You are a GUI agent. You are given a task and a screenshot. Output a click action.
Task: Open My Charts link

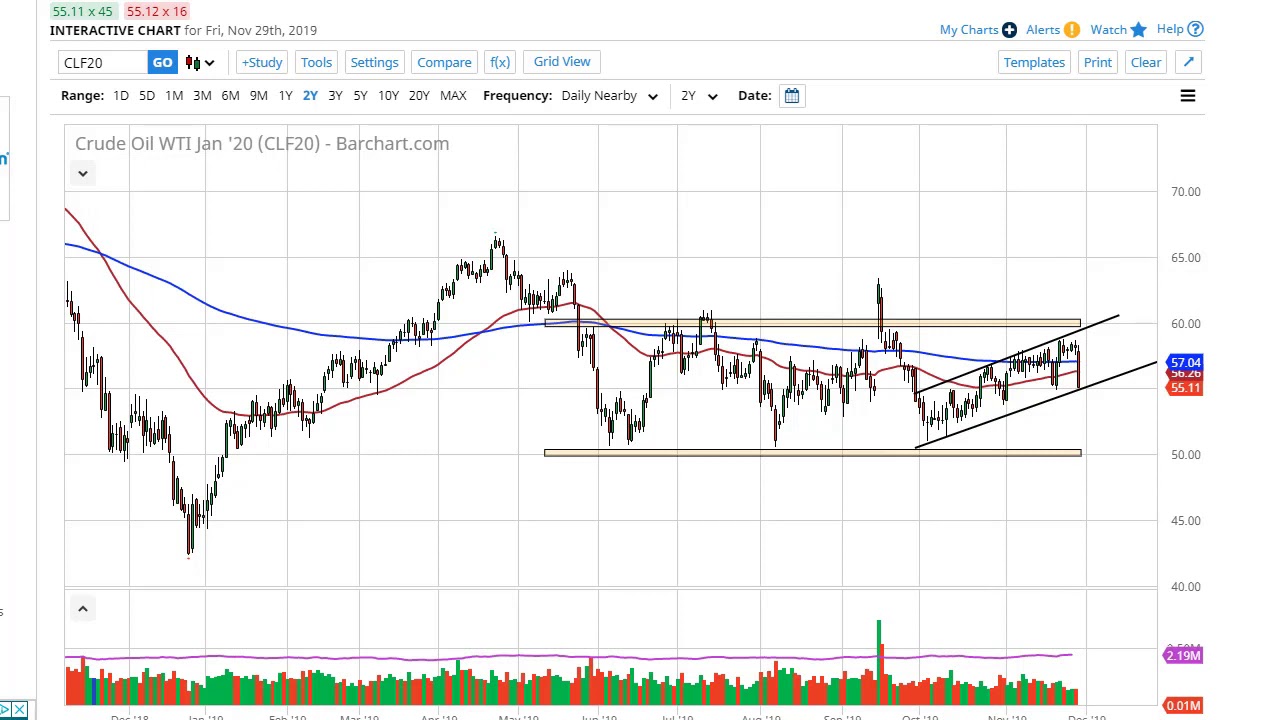(x=968, y=30)
